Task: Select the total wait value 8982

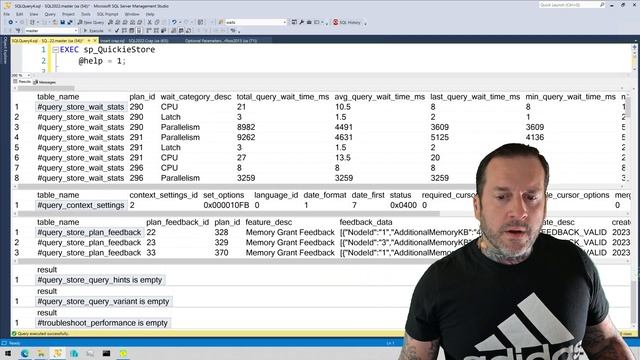Action: (246, 127)
